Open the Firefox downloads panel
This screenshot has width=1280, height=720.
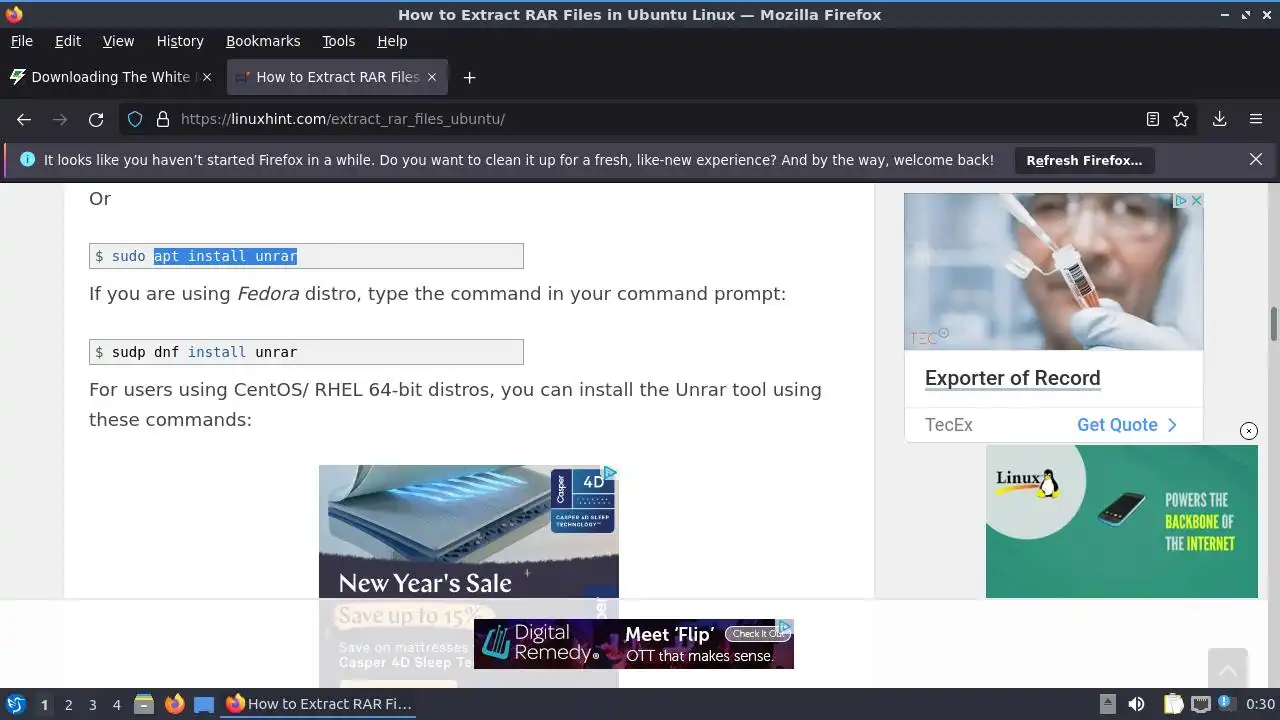(x=1220, y=119)
